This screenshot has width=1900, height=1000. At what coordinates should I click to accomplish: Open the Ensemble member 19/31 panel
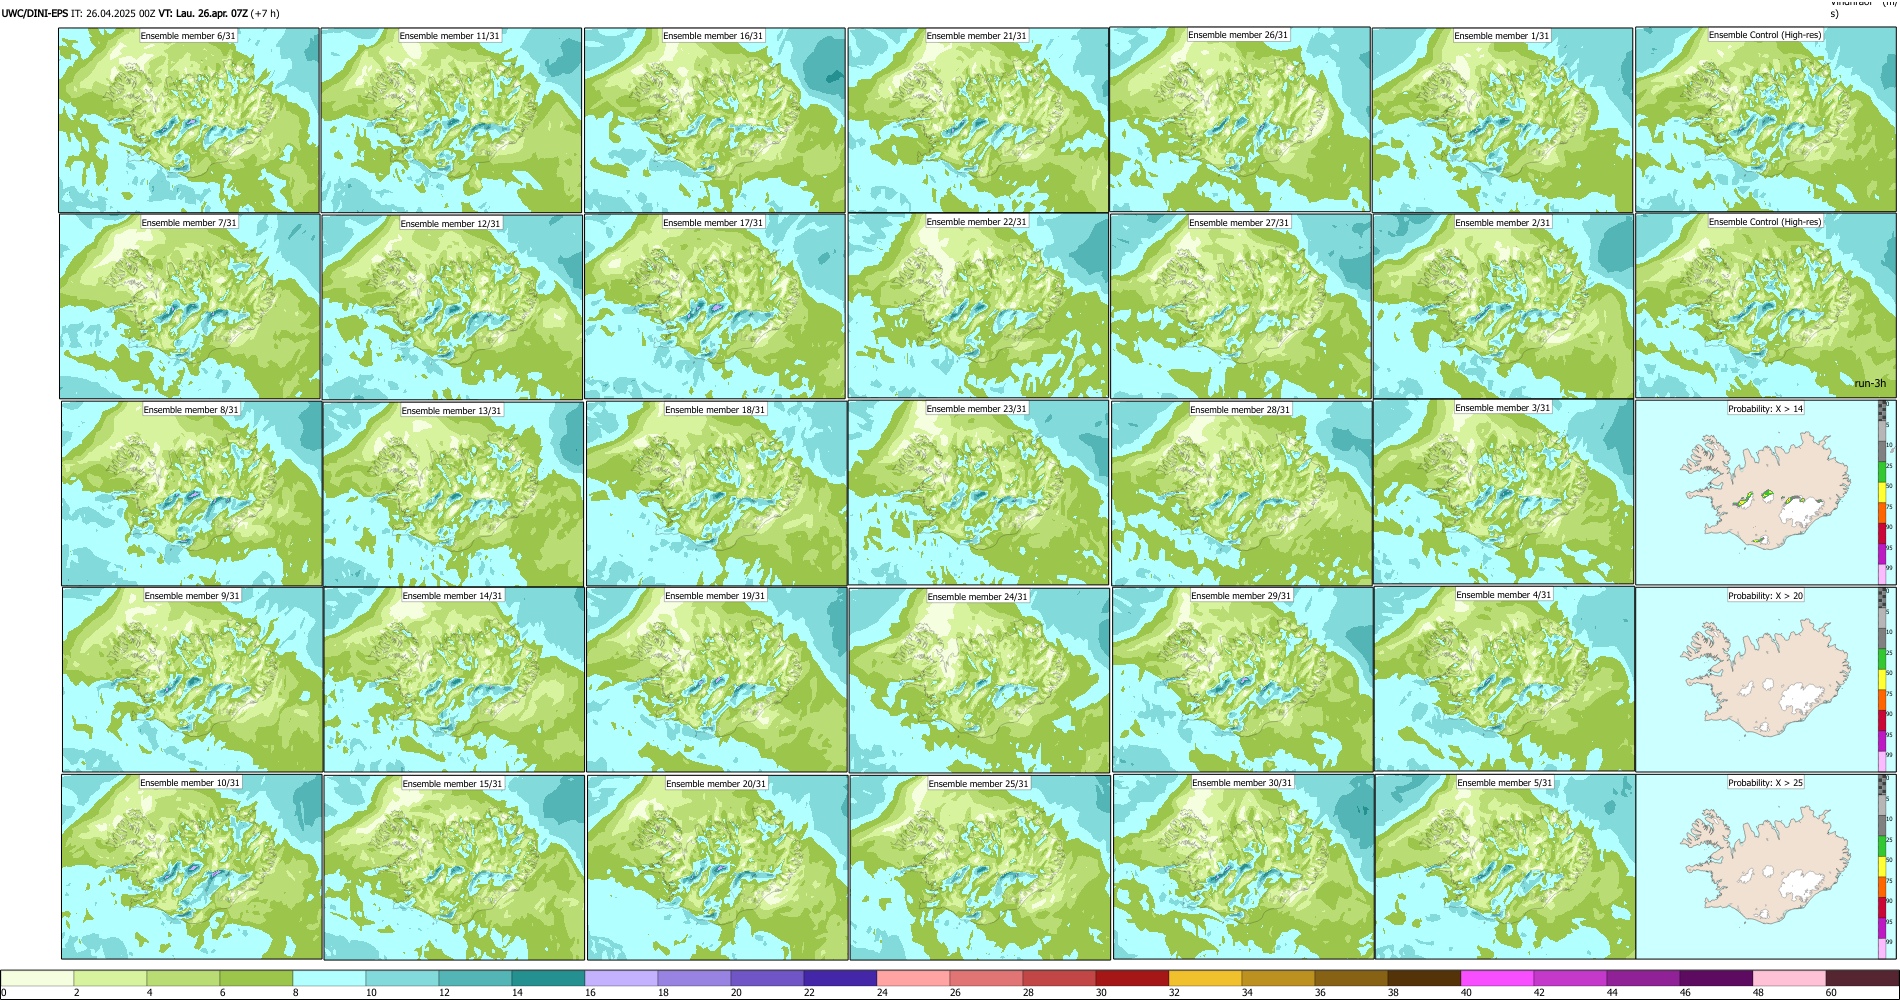pyautogui.click(x=716, y=680)
